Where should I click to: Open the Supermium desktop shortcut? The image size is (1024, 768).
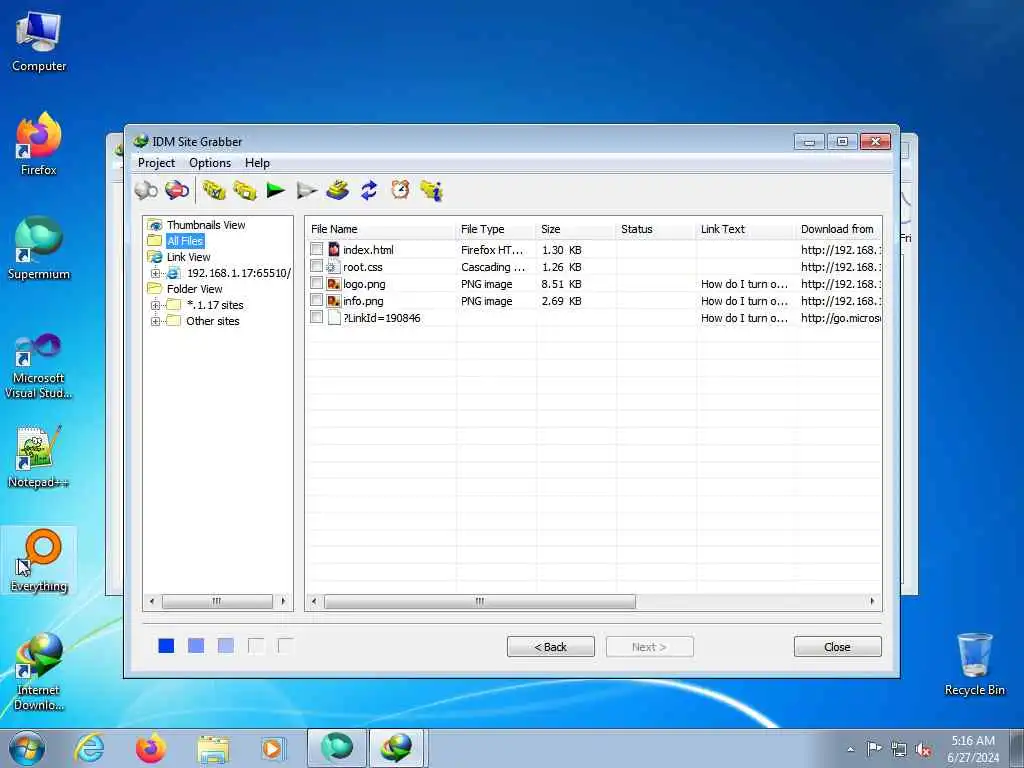point(39,248)
